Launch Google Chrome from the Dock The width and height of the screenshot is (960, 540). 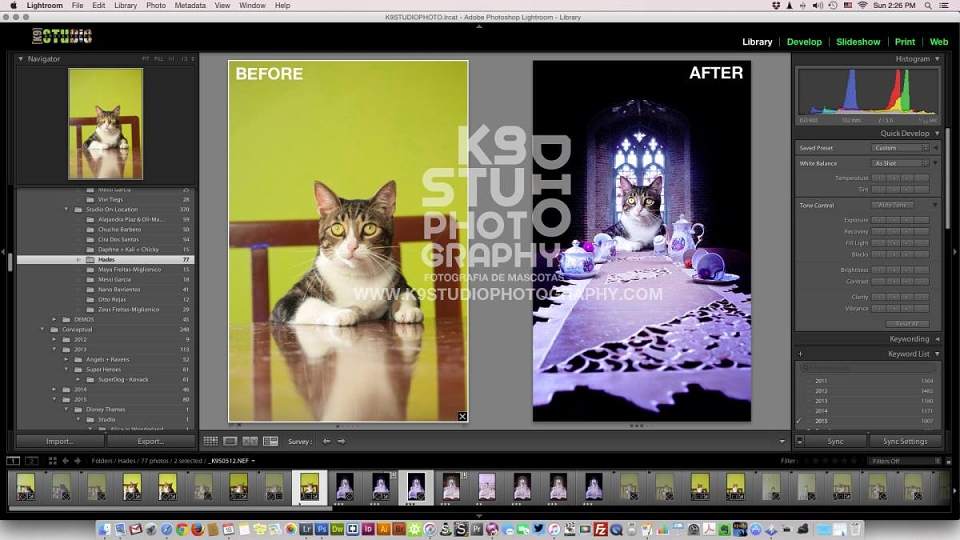pos(182,529)
